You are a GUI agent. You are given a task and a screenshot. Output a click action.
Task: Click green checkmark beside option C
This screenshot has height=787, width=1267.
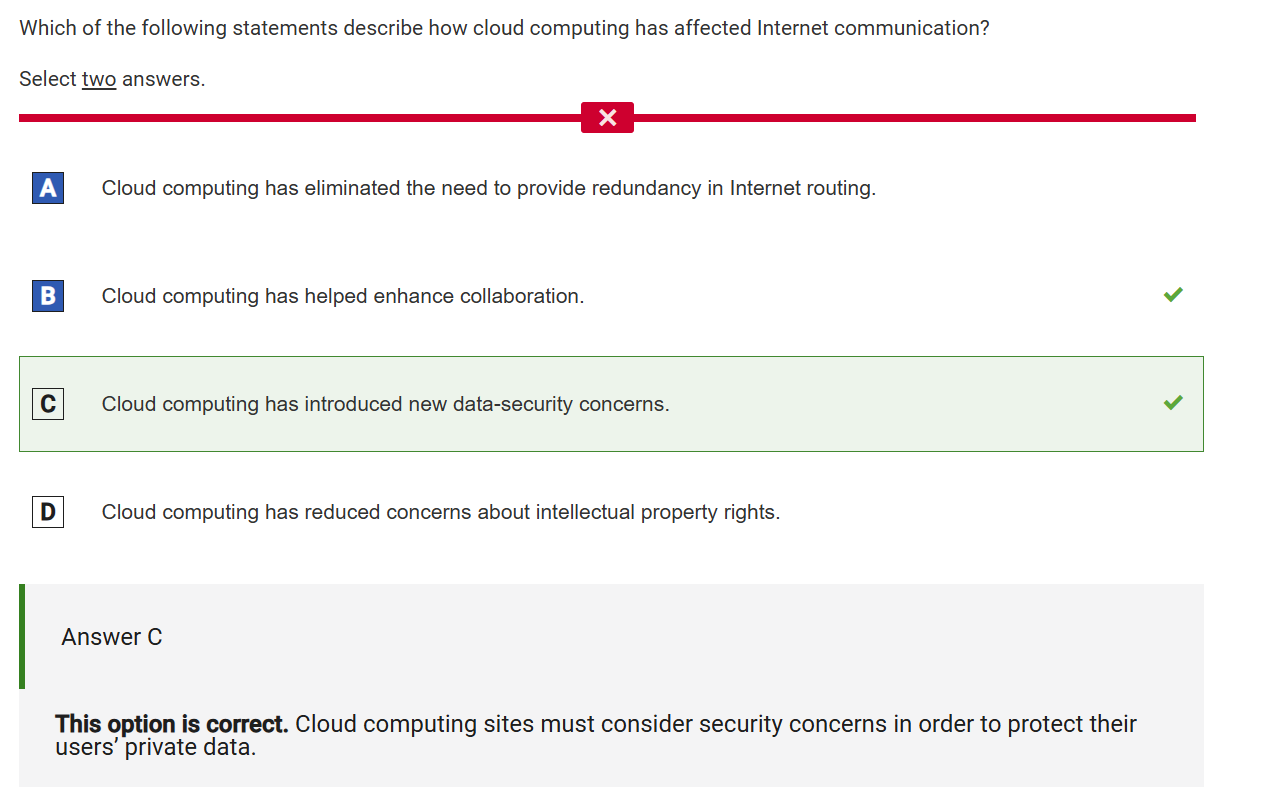pyautogui.click(x=1173, y=403)
